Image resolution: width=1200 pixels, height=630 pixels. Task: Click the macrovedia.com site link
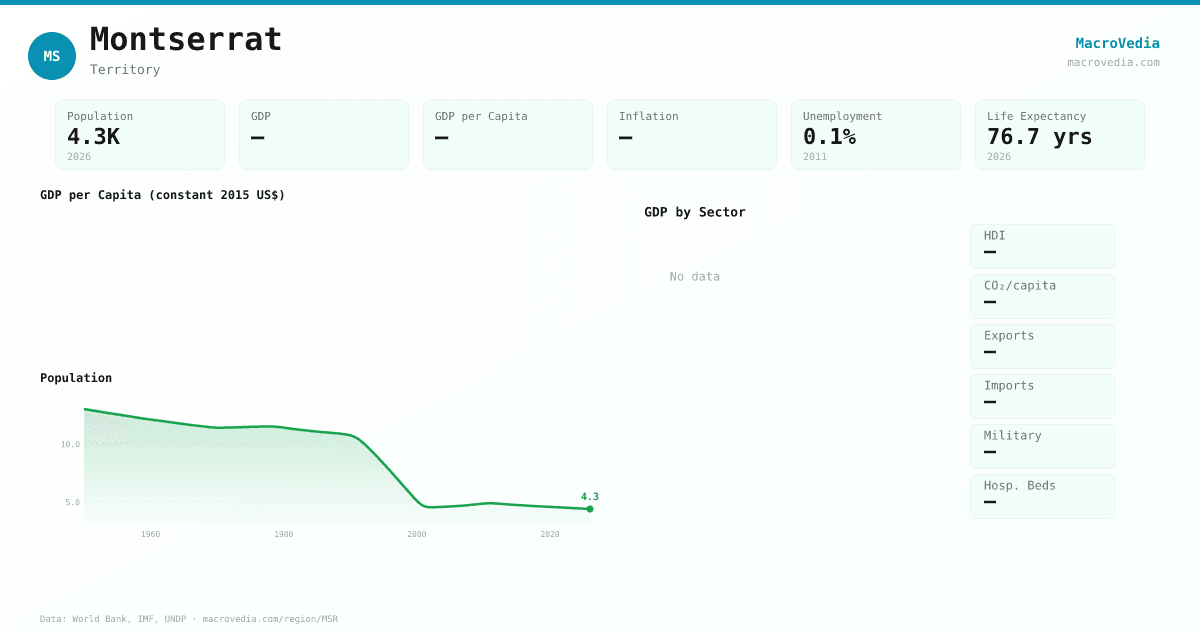(1113, 62)
